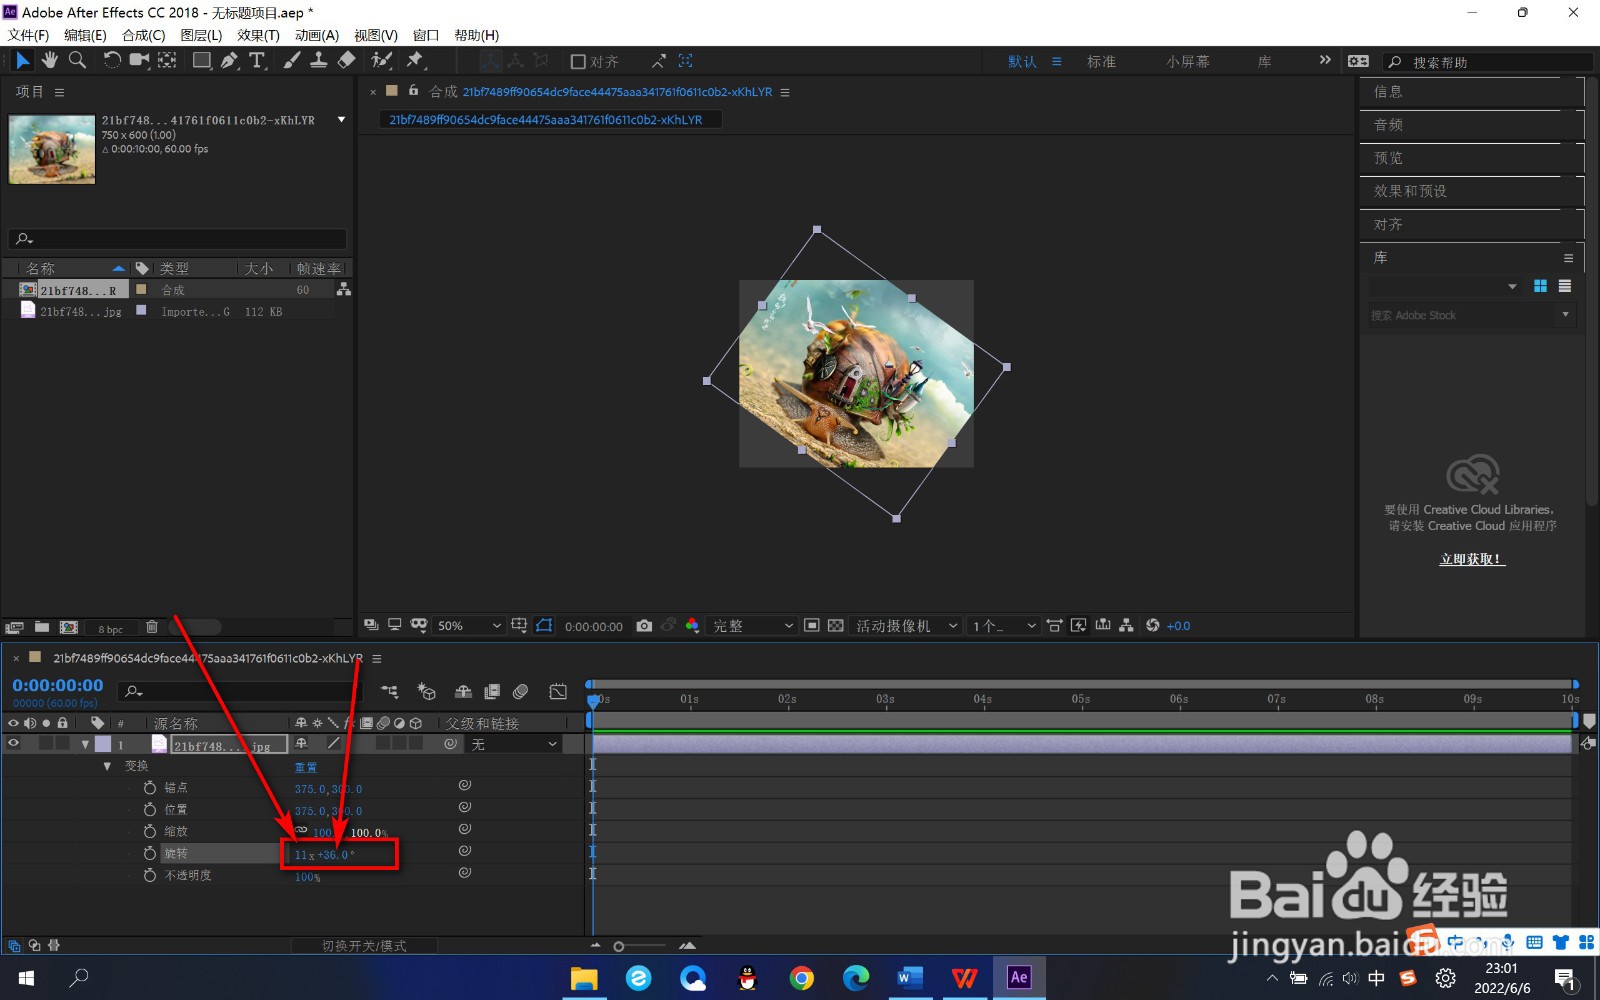The image size is (1600, 1000).
Task: Select the Zoom magnifier tool
Action: [x=77, y=60]
